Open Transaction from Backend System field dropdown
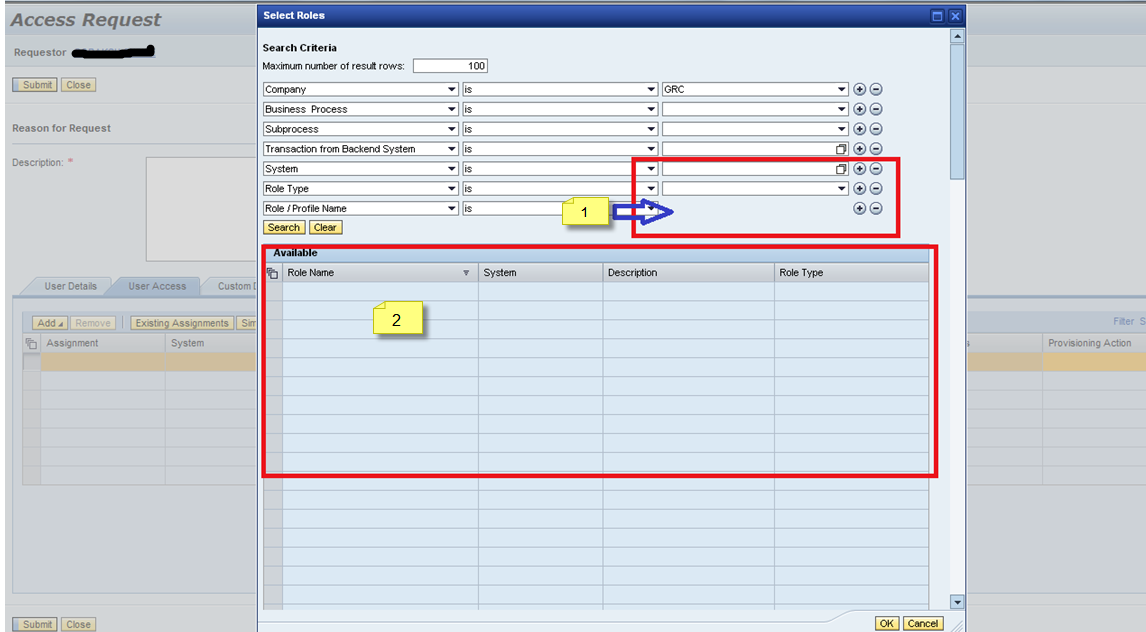 click(452, 149)
